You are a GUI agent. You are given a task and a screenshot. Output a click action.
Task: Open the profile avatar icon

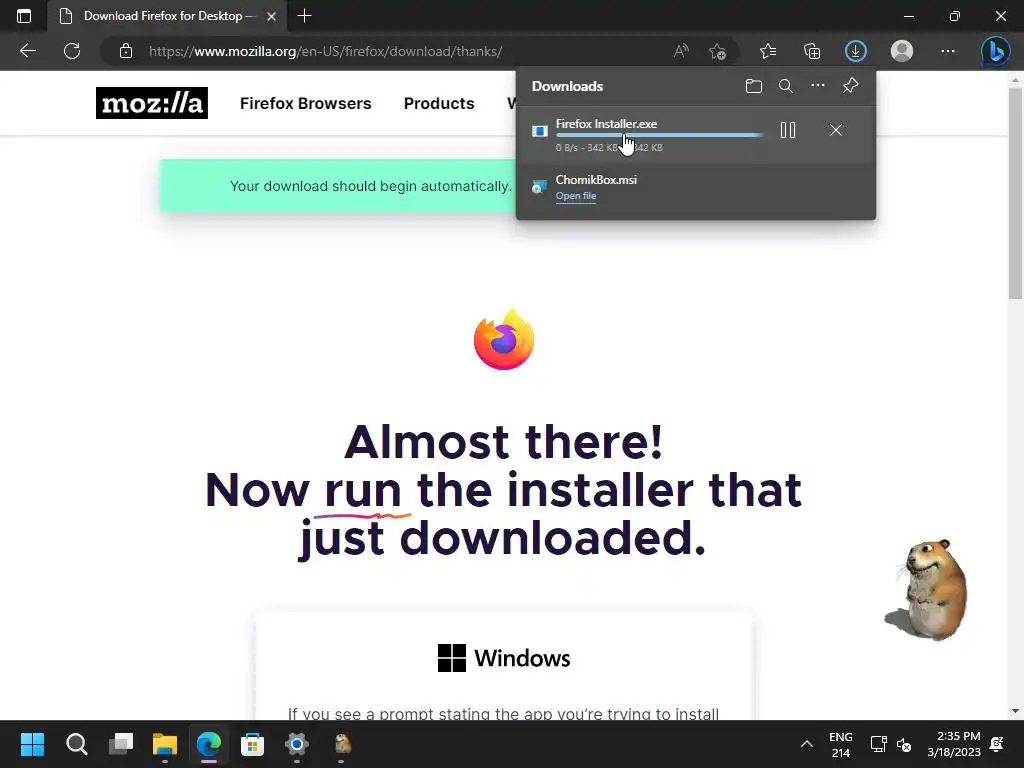point(902,51)
